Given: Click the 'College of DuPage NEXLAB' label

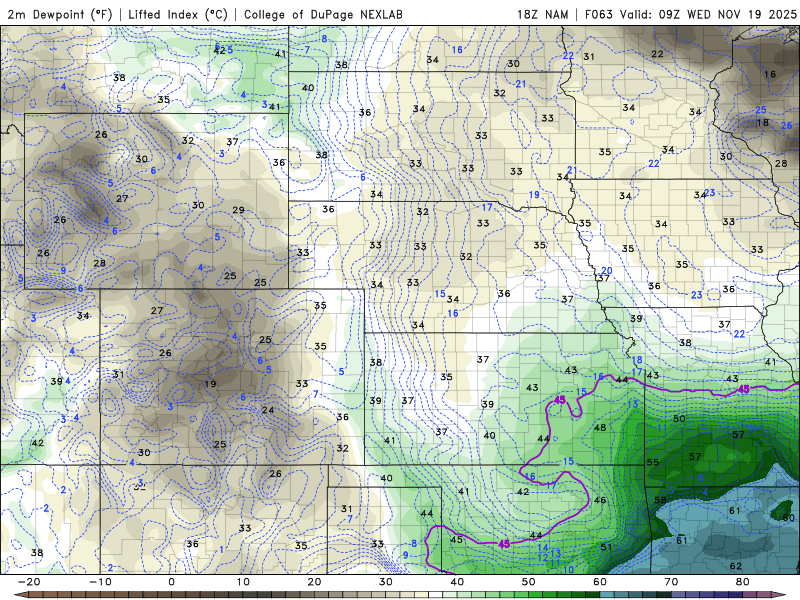Looking at the screenshot, I should [x=323, y=14].
